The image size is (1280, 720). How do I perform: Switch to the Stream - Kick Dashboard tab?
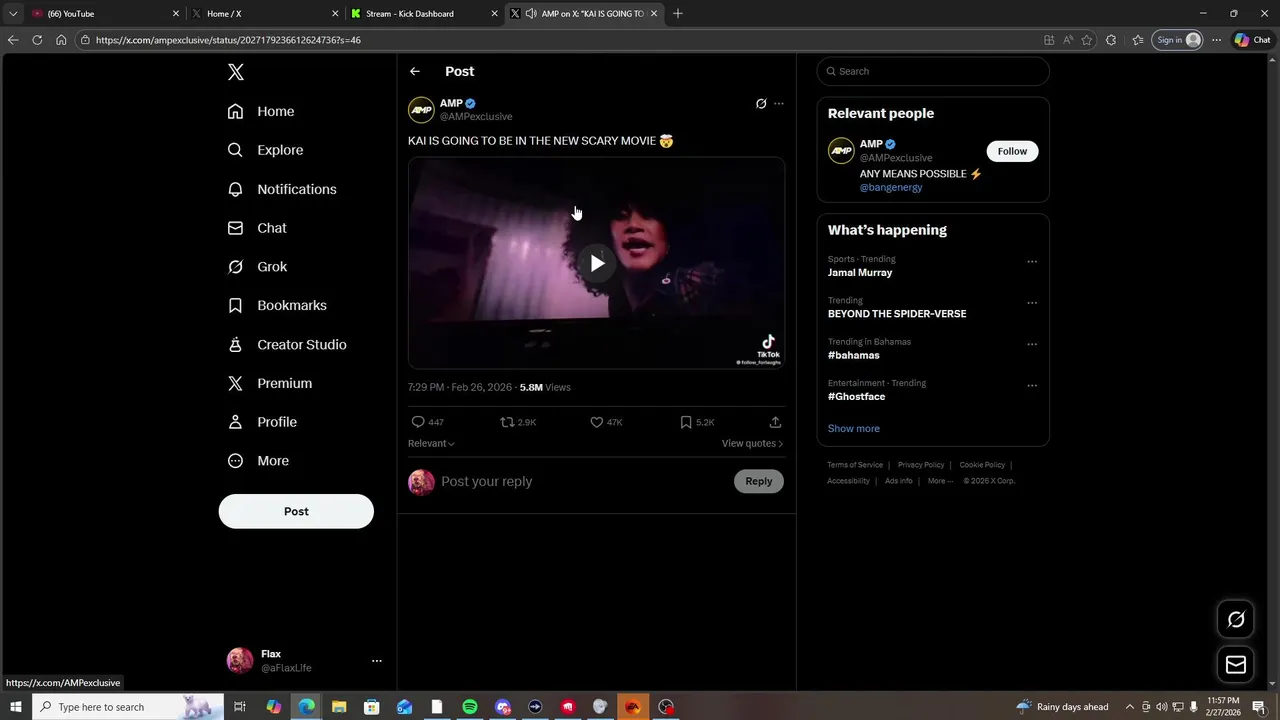click(x=424, y=14)
